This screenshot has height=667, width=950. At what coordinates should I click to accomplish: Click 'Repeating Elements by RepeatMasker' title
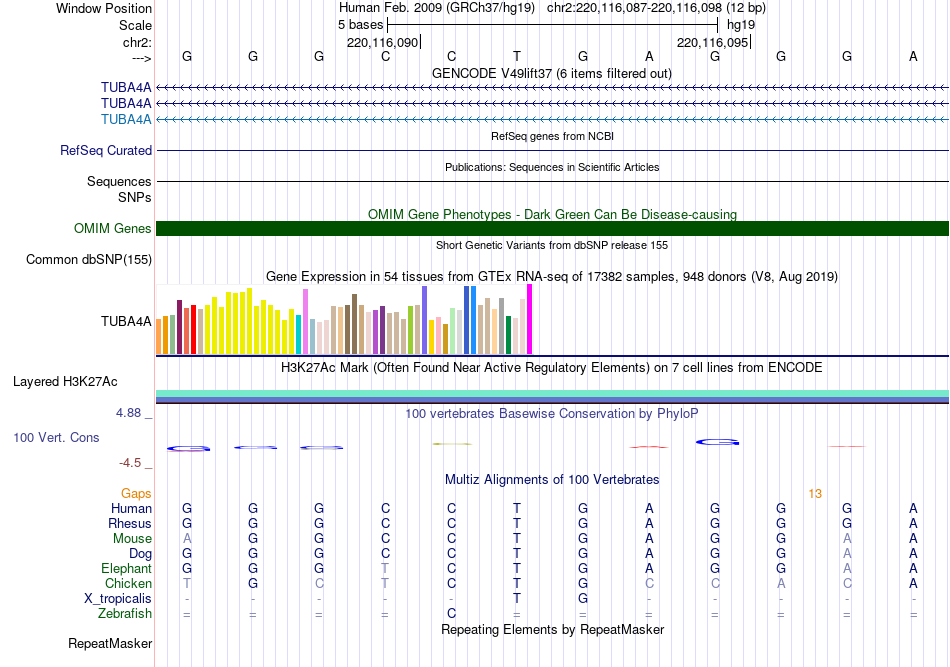tap(553, 629)
